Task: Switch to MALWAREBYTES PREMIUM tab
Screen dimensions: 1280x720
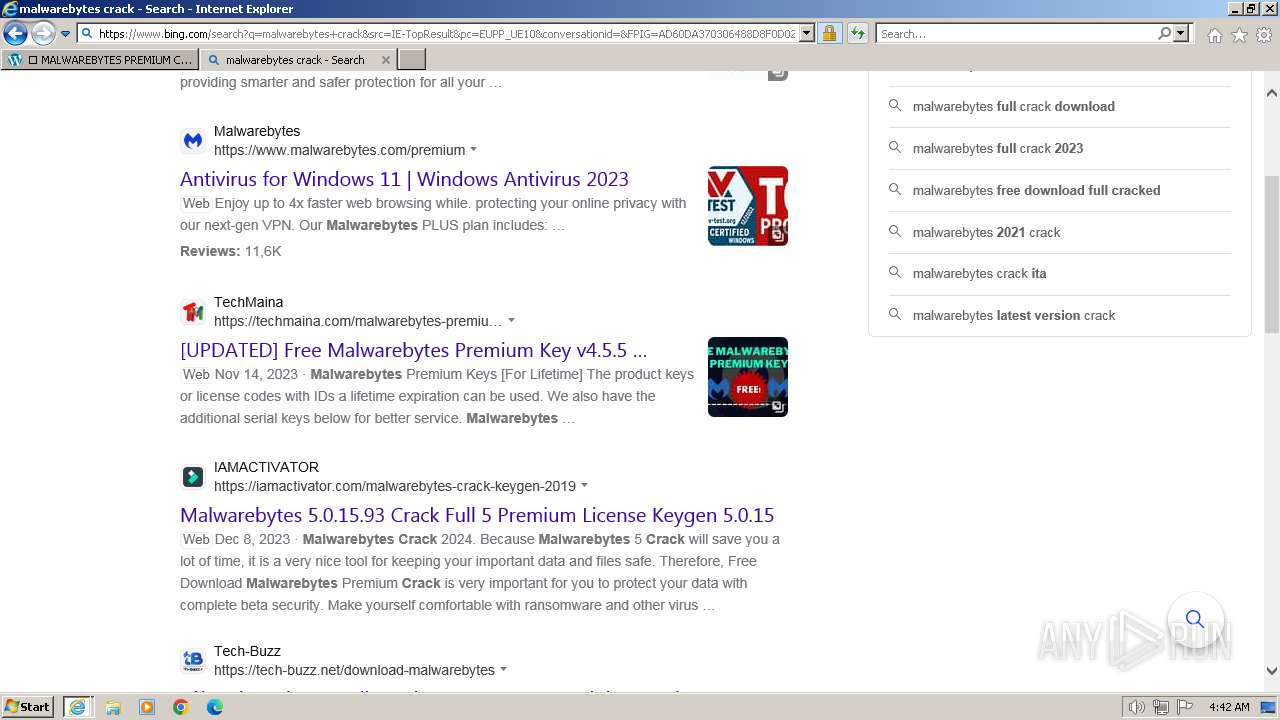Action: pyautogui.click(x=100, y=60)
